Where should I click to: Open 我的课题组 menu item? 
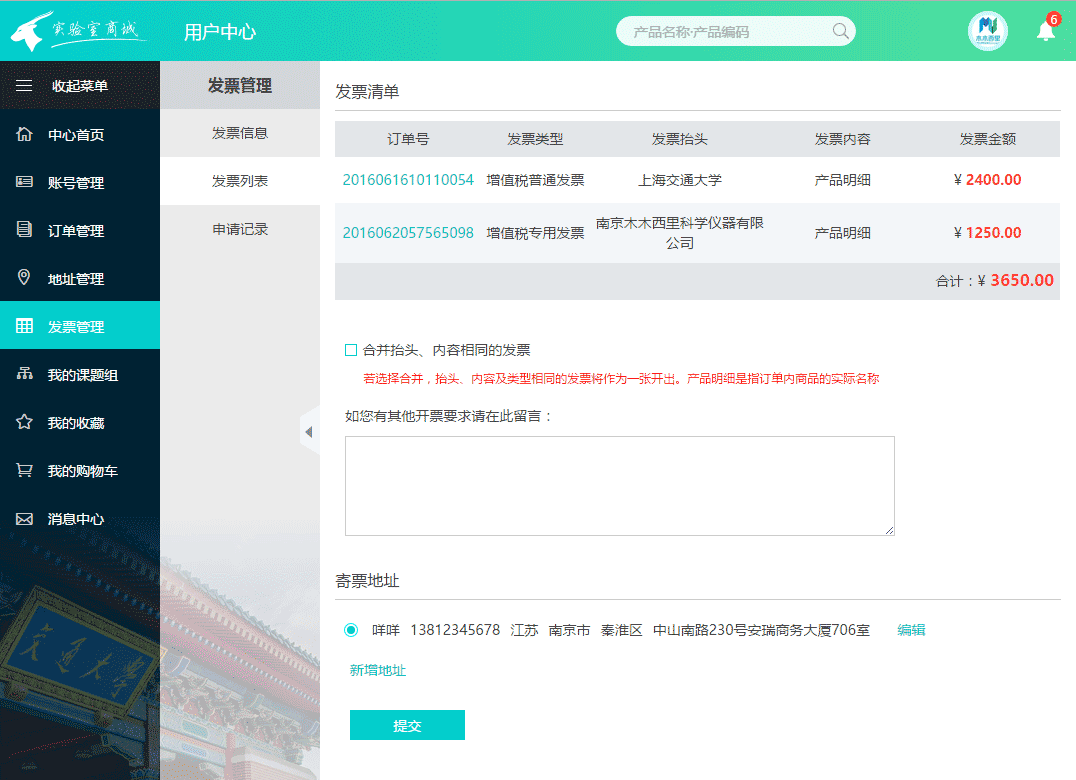pos(80,375)
